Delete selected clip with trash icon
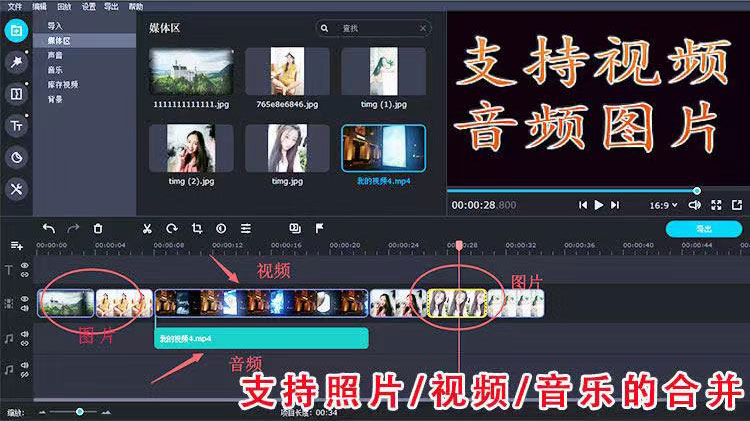Screen dimensions: 750x421 (98, 228)
